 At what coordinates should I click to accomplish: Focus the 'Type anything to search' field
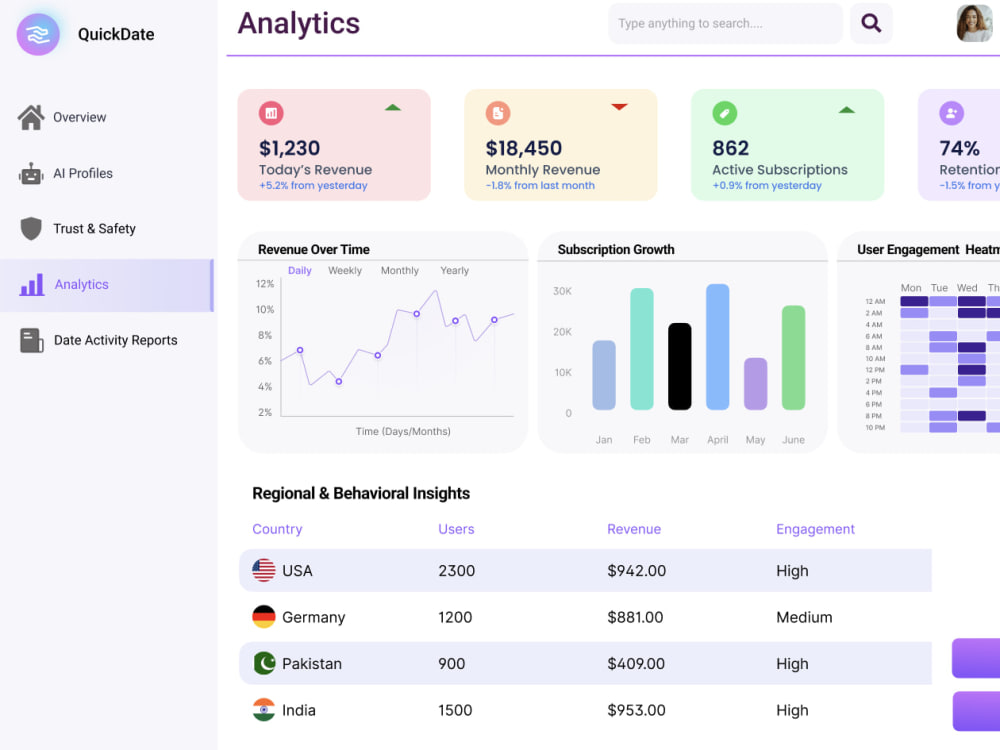point(726,24)
